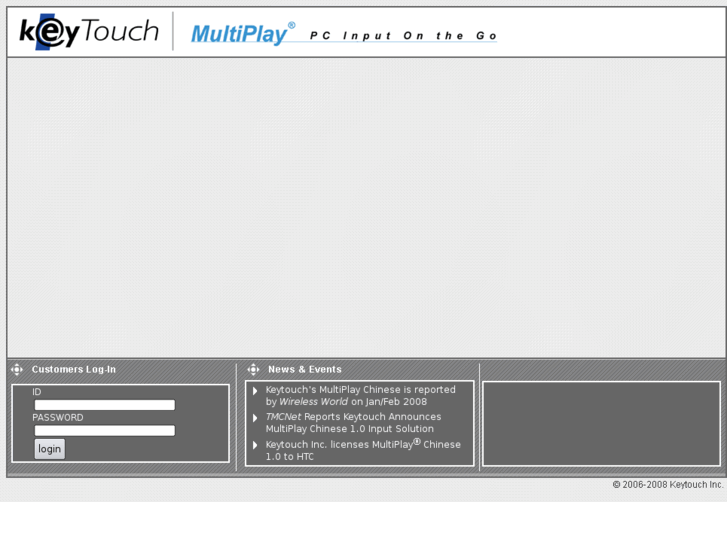This screenshot has height=545, width=727.
Task: Click the 2006-2008 Keytouch Inc. copyright text
Action: tap(668, 485)
